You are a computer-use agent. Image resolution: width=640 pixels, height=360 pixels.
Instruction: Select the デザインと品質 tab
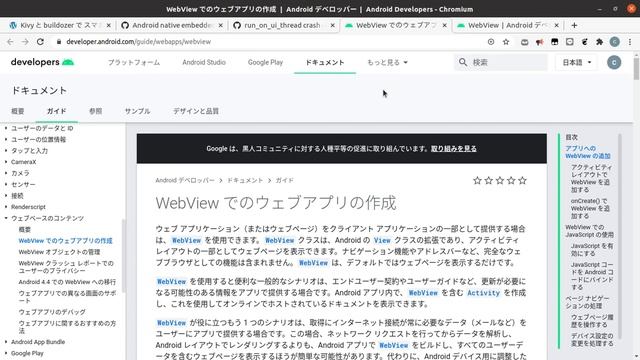[x=196, y=111]
